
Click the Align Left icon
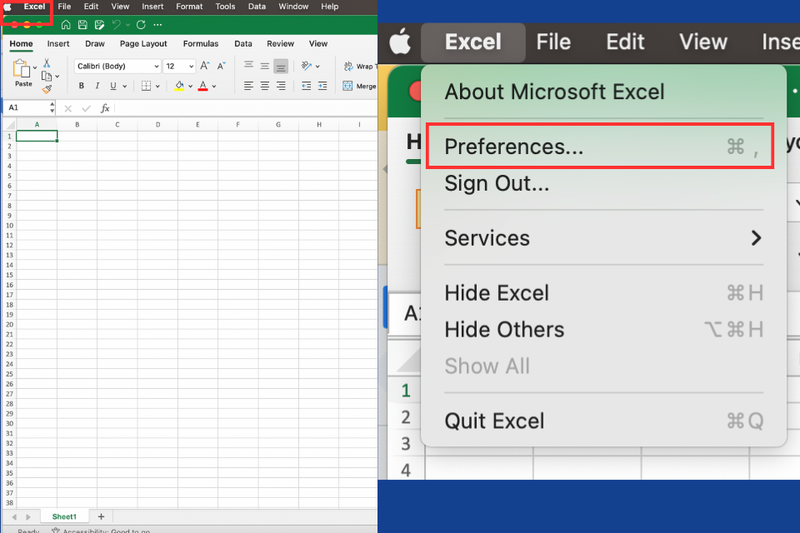click(248, 86)
